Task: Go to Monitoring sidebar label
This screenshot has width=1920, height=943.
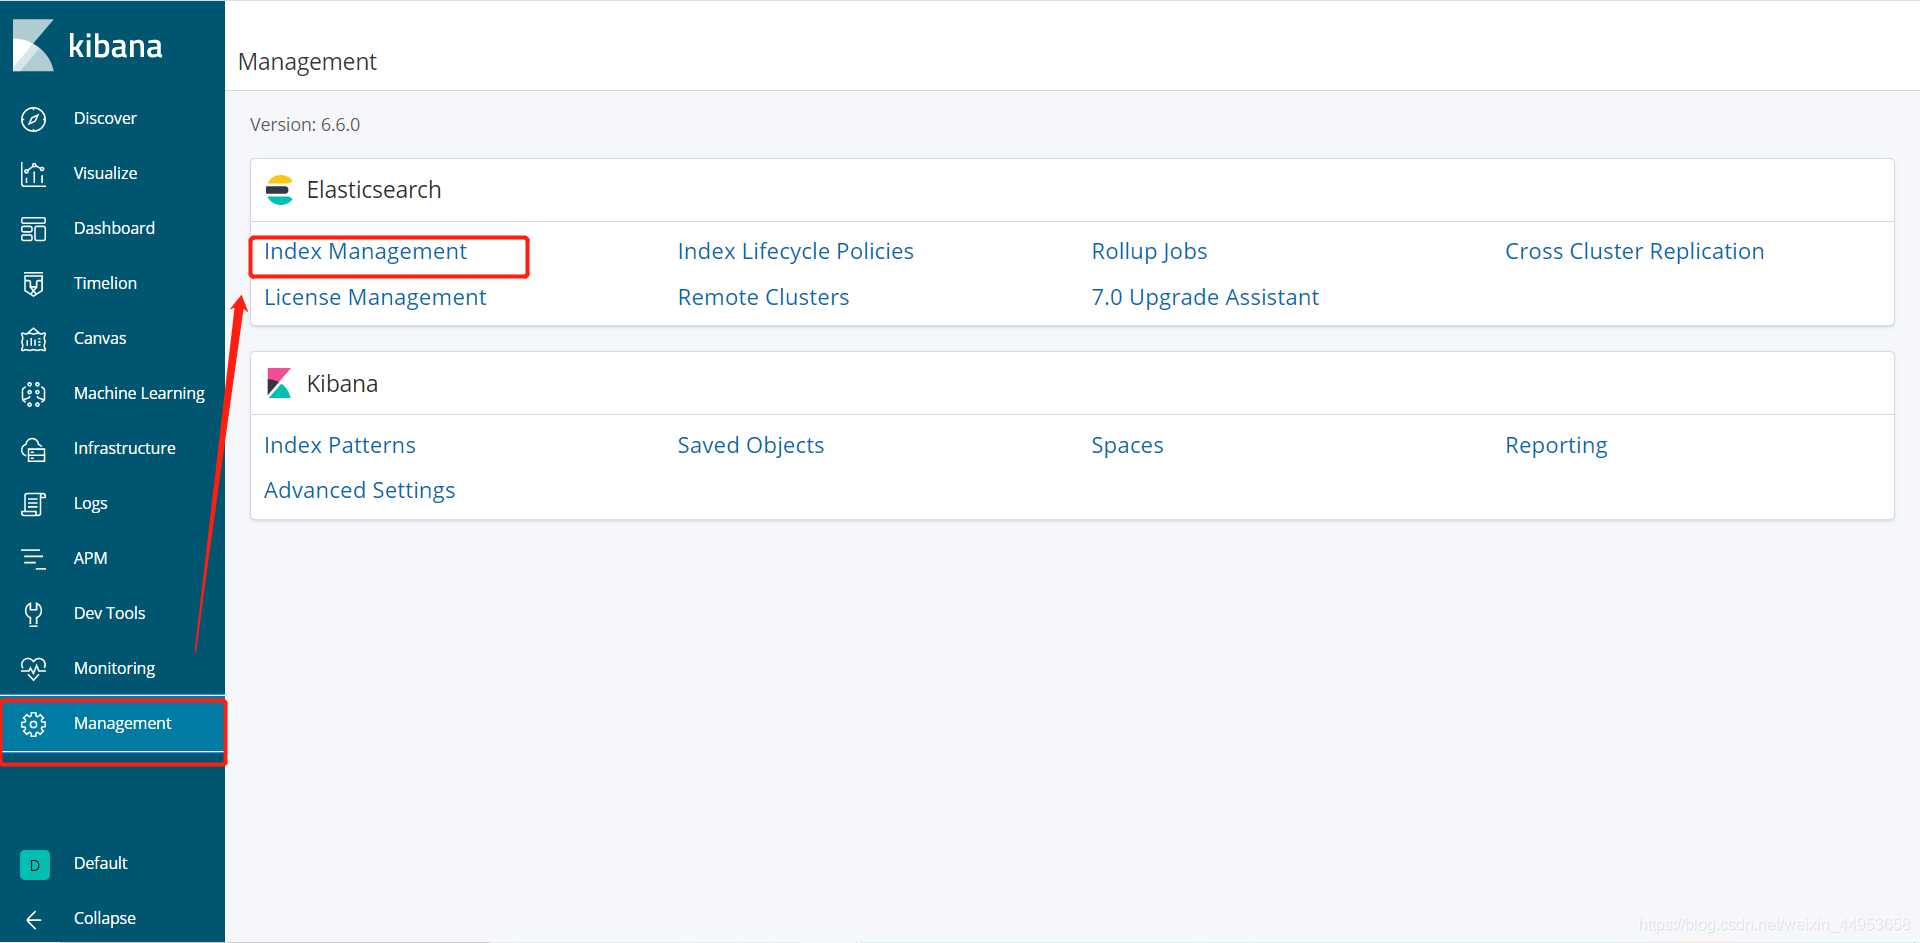Action: click(114, 669)
